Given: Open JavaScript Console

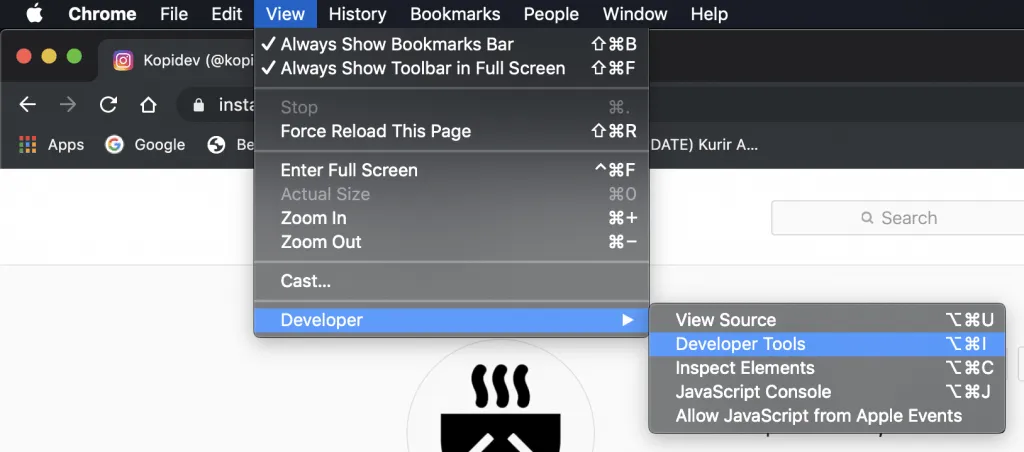Looking at the screenshot, I should [753, 392].
